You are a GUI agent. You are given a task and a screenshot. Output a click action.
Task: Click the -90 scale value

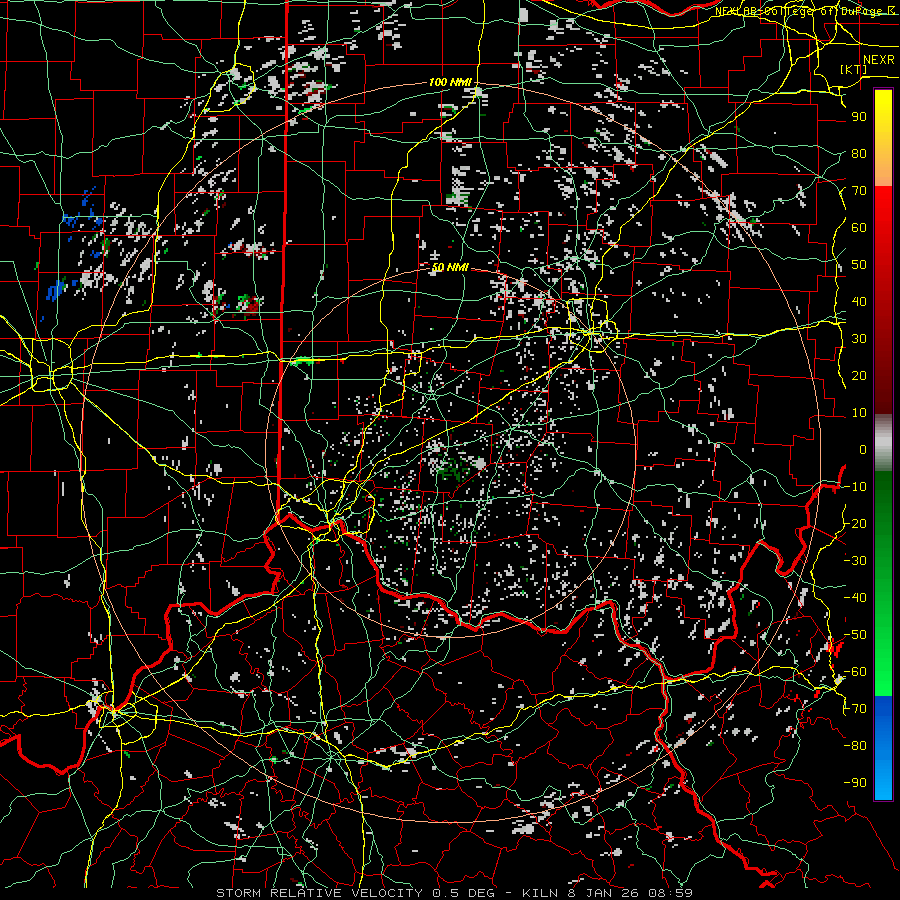855,783
